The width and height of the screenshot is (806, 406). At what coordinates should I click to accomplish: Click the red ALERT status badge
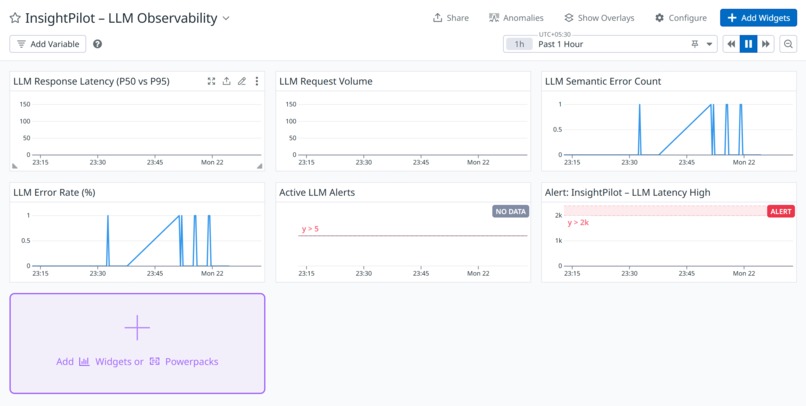tap(781, 211)
